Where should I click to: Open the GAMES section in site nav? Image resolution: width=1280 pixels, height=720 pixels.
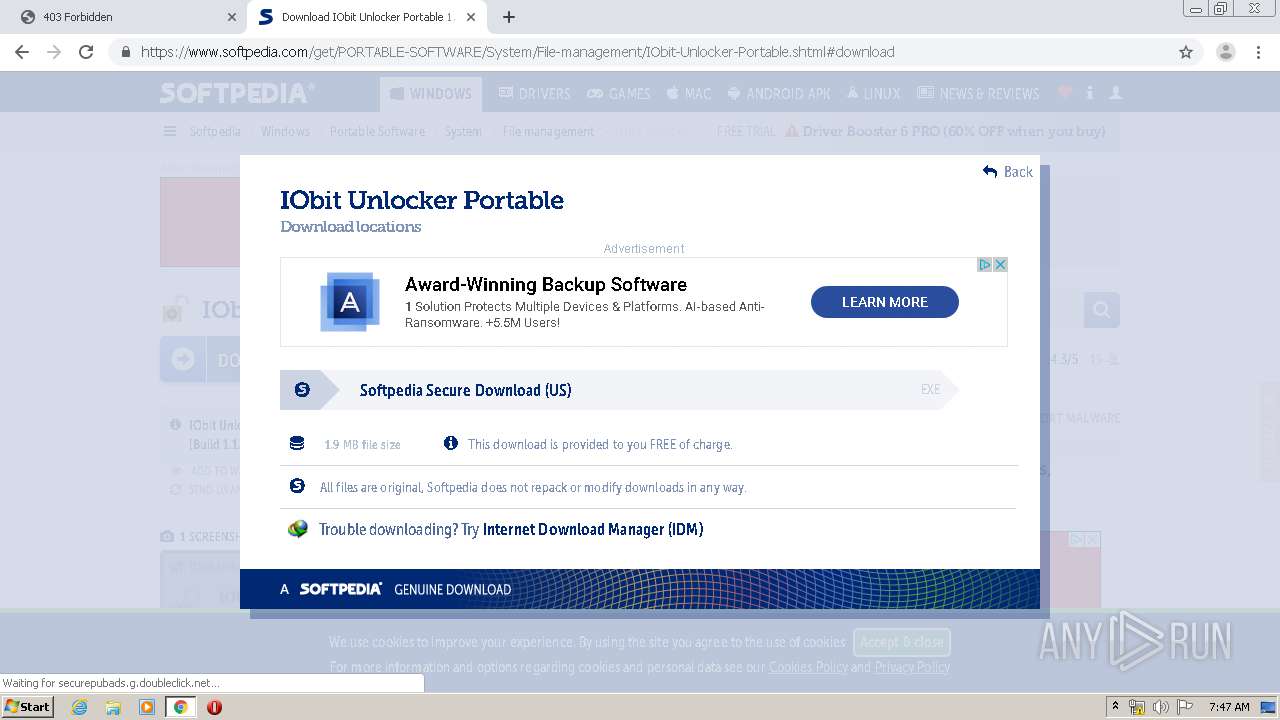click(x=618, y=94)
